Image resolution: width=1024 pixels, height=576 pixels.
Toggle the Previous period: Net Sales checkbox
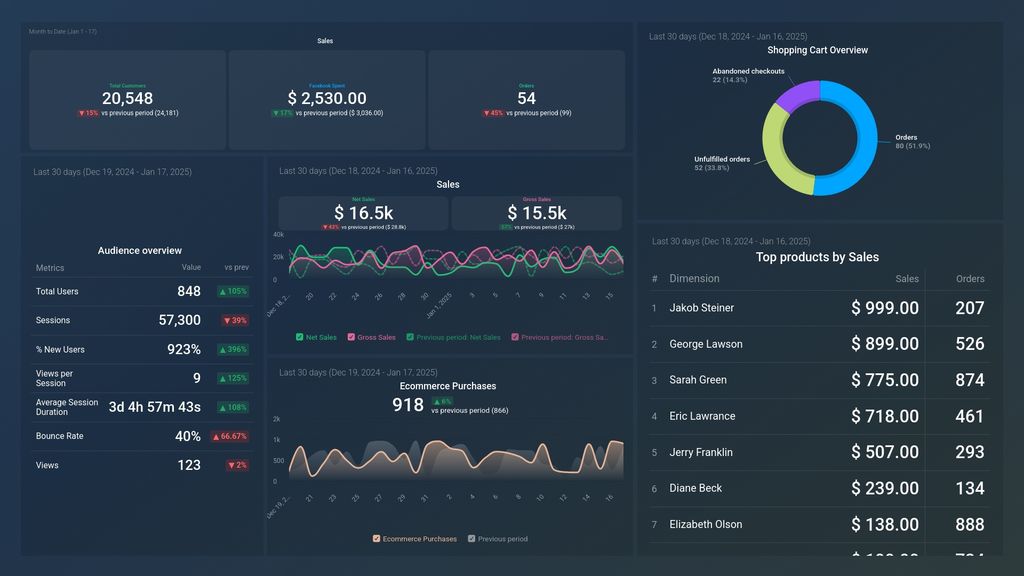(410, 337)
